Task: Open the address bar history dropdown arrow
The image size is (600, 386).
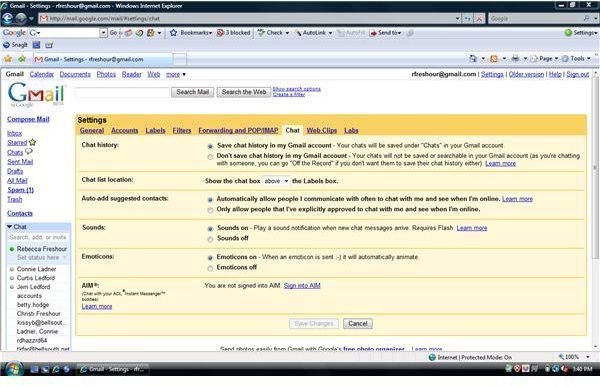Action: (x=458, y=18)
